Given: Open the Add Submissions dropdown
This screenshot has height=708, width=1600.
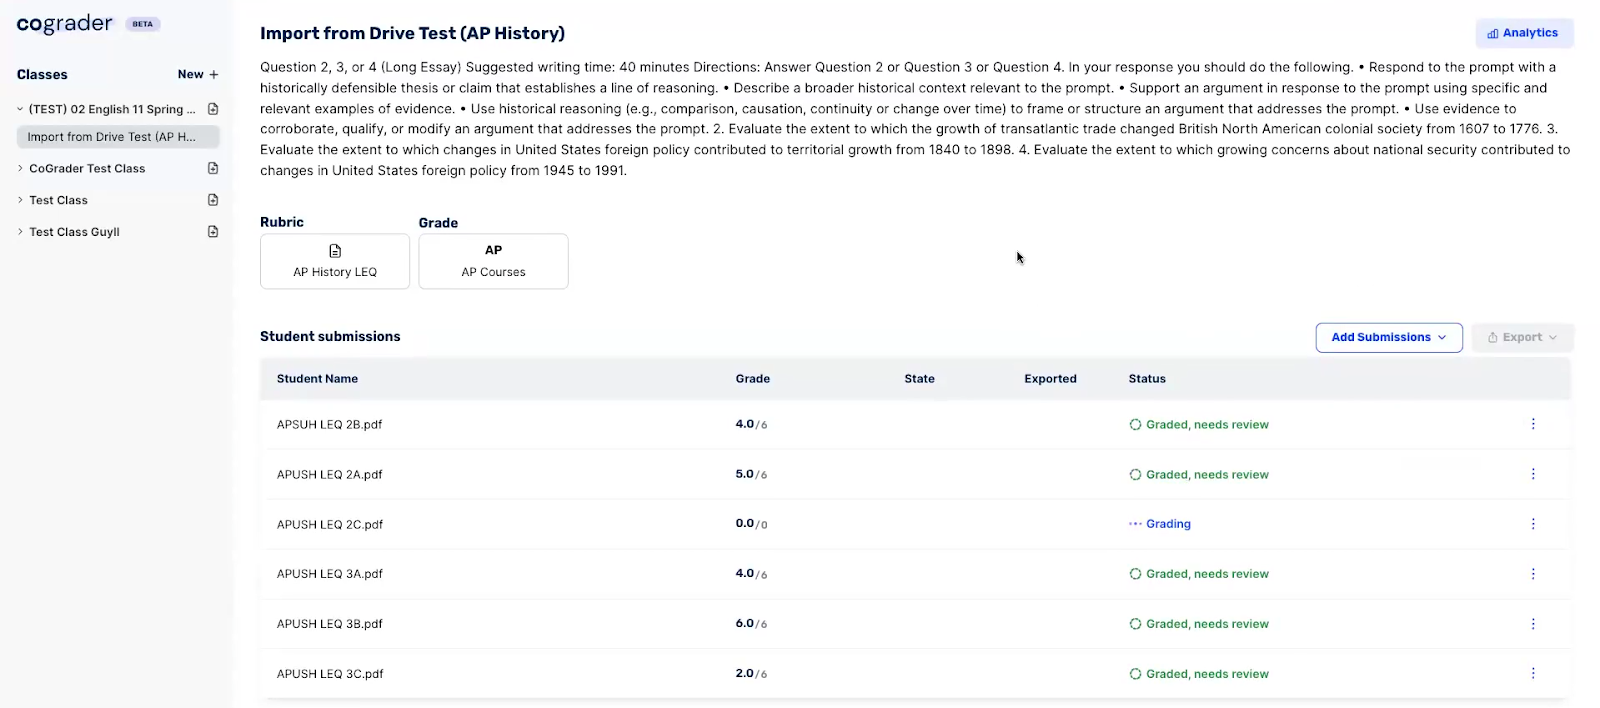Looking at the screenshot, I should click(1388, 338).
